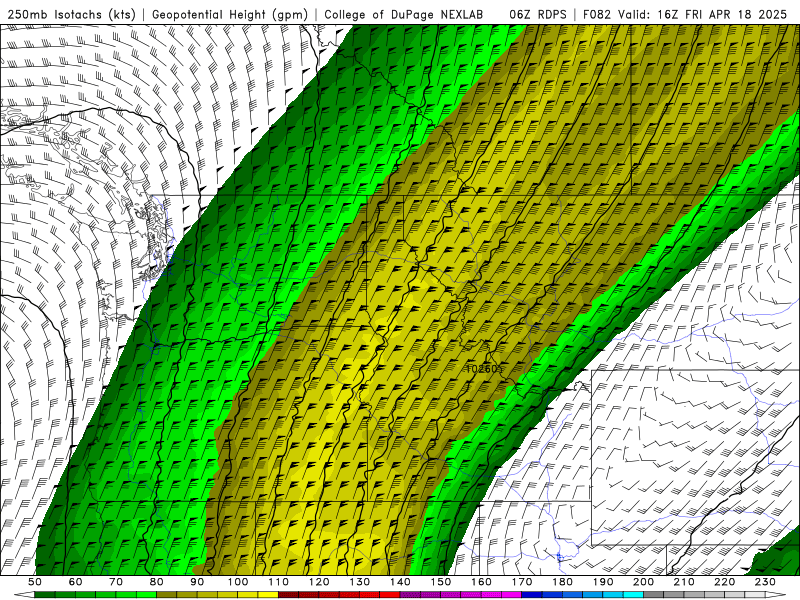Click the 'Valid: 16Z FRI APR 18 2025' text

click(703, 15)
